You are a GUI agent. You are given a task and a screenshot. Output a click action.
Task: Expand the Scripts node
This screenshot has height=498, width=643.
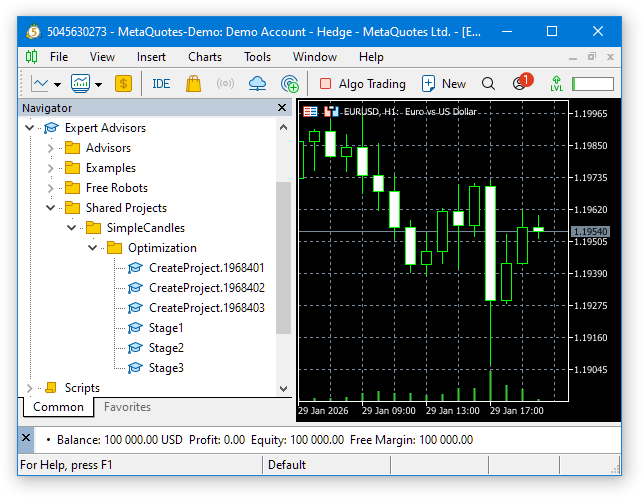(x=29, y=388)
